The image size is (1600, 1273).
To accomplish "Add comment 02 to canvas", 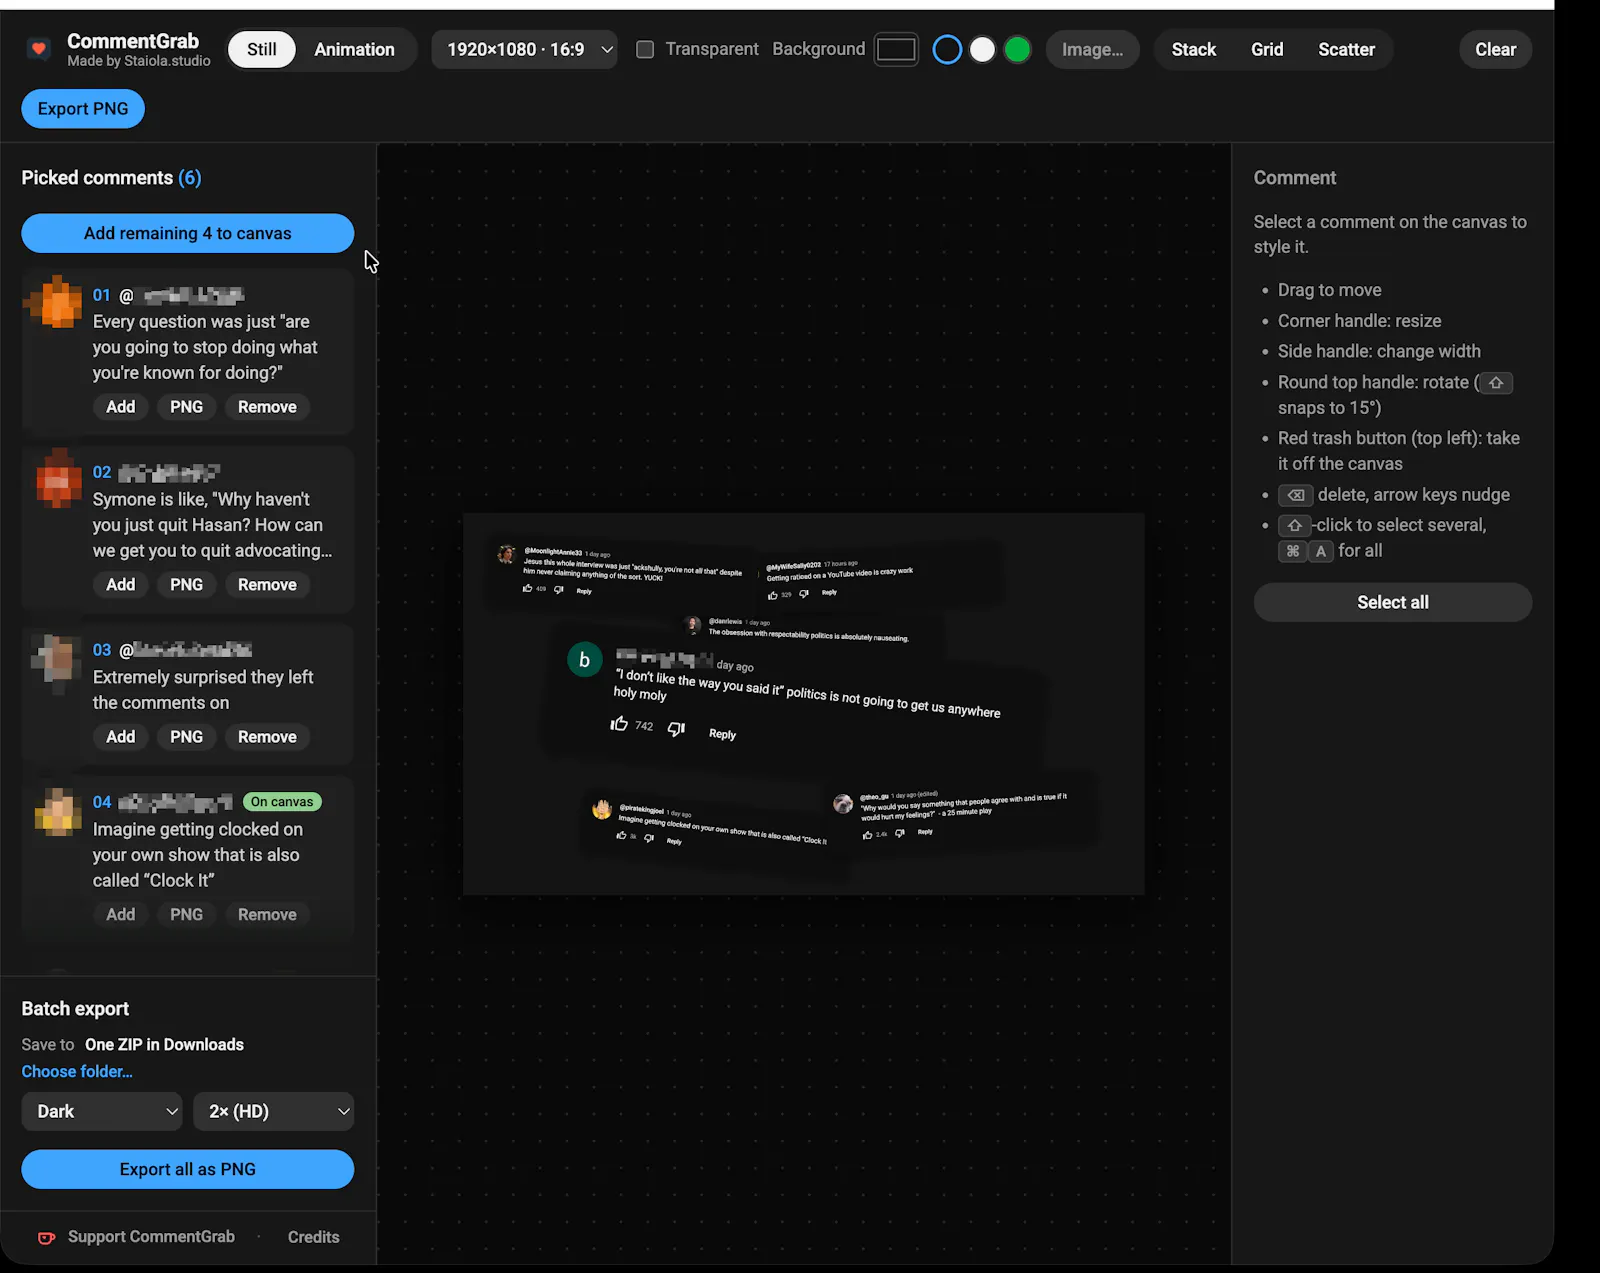I will point(121,585).
